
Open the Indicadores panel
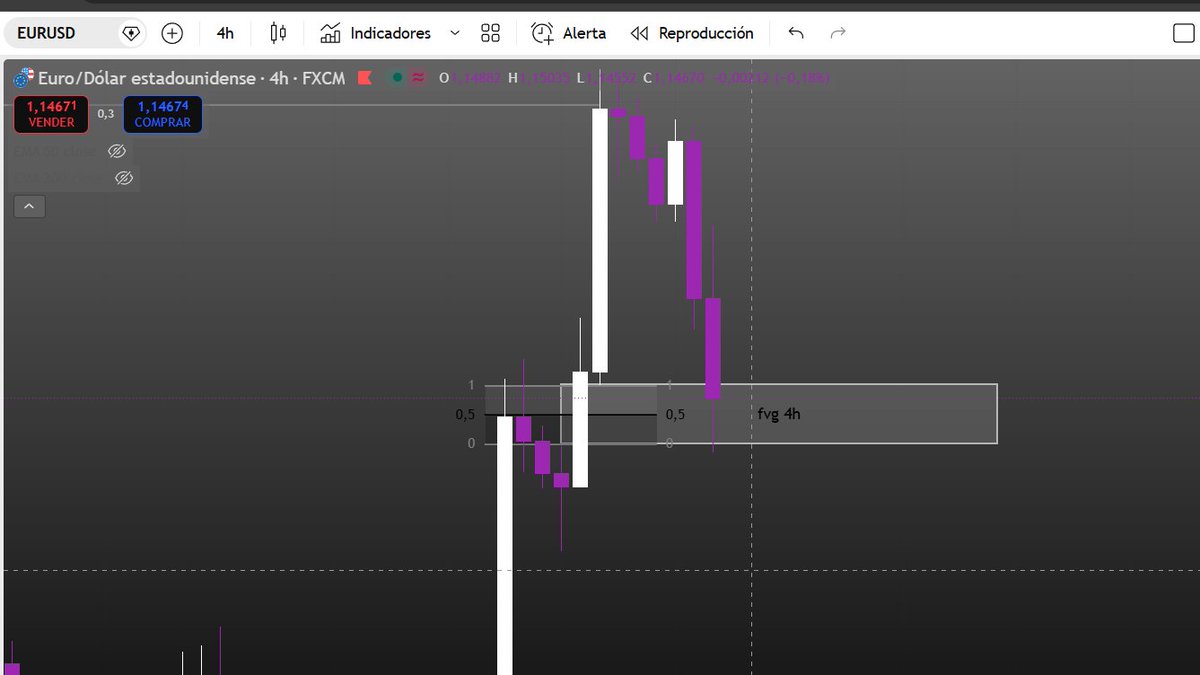(x=376, y=33)
